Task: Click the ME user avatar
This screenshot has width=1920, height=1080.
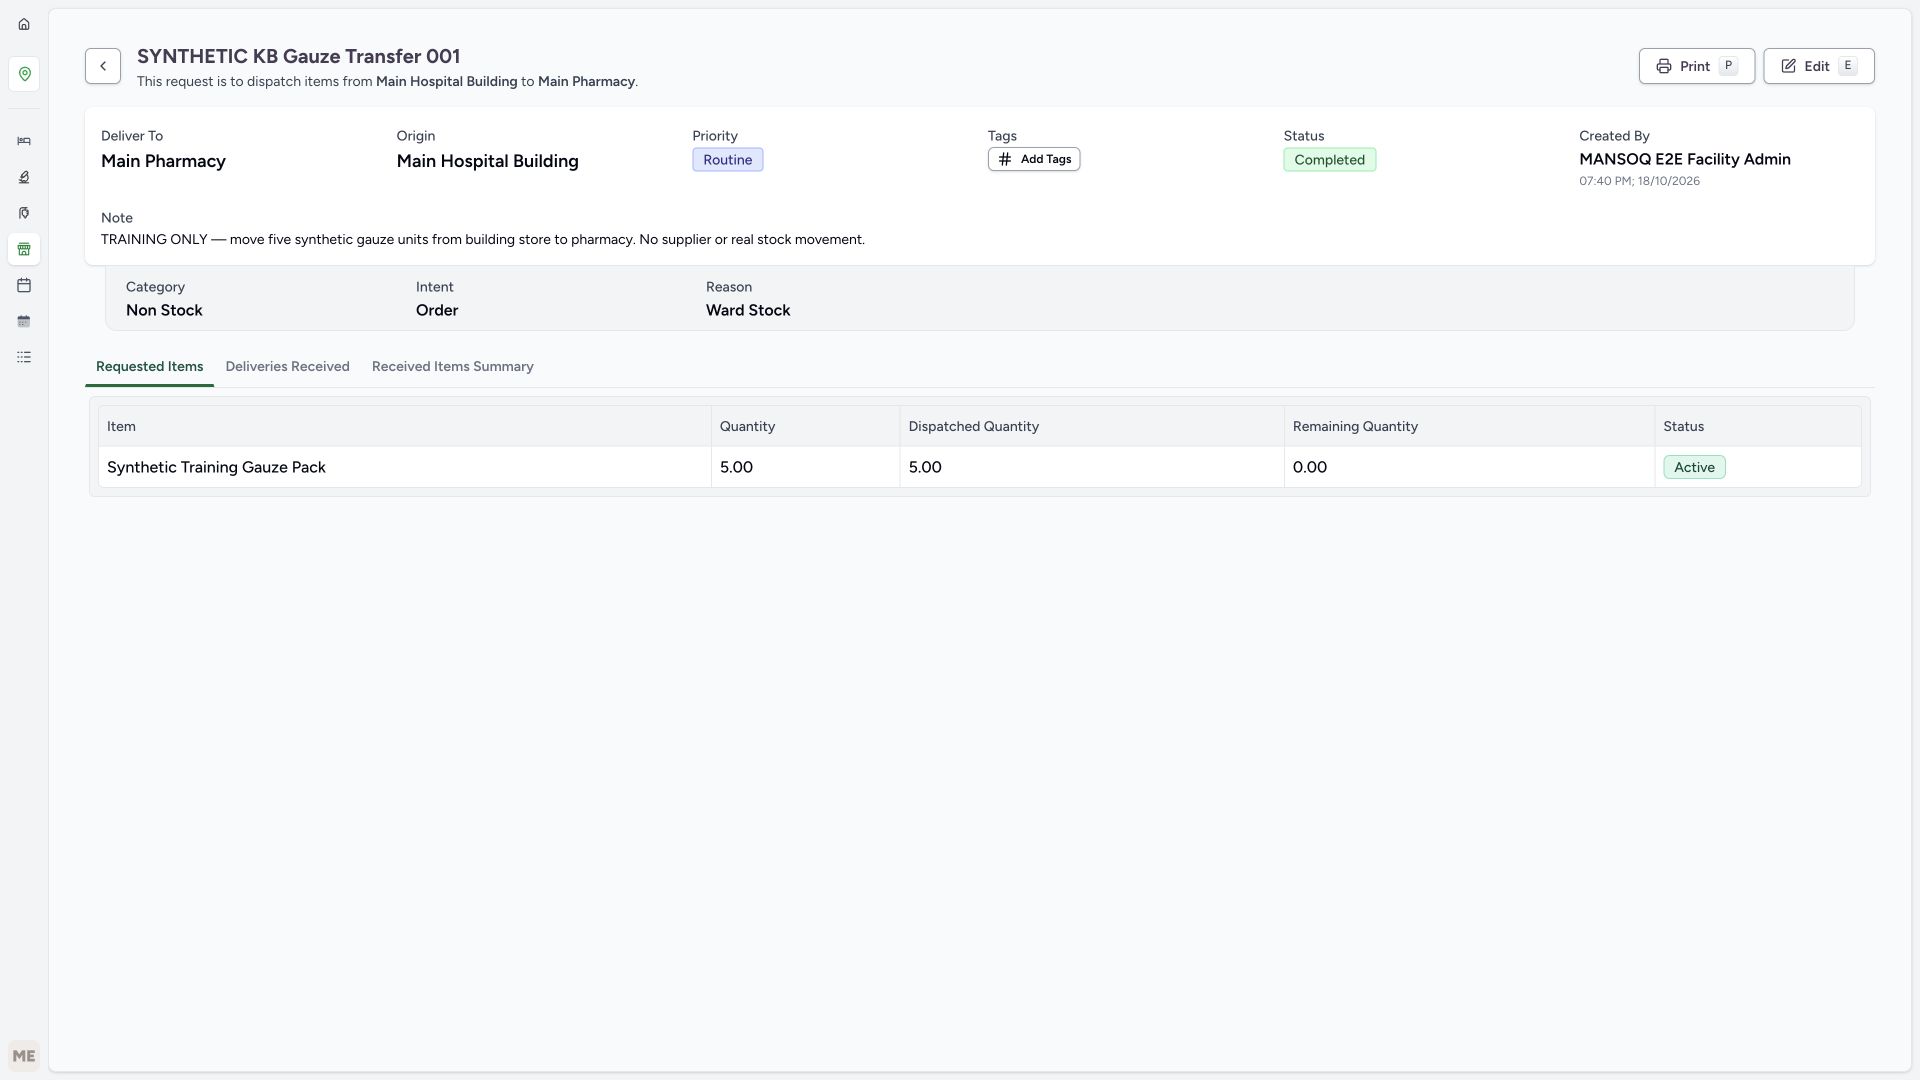Action: pyautogui.click(x=24, y=1056)
